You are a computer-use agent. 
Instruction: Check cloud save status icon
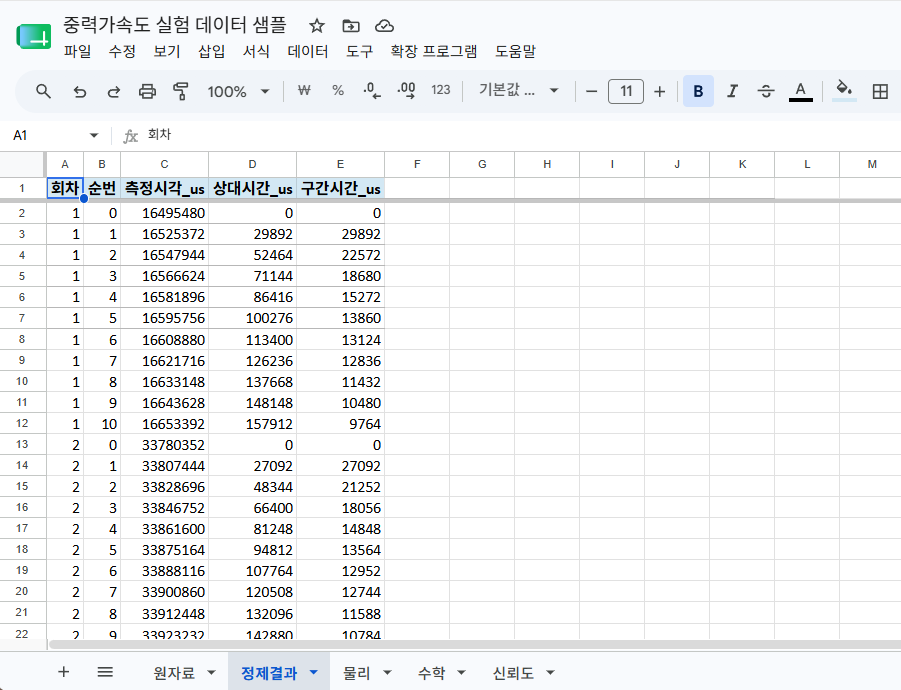click(x=384, y=26)
